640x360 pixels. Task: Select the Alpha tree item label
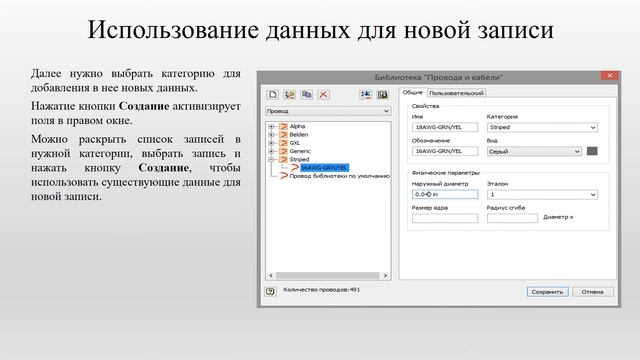[298, 126]
